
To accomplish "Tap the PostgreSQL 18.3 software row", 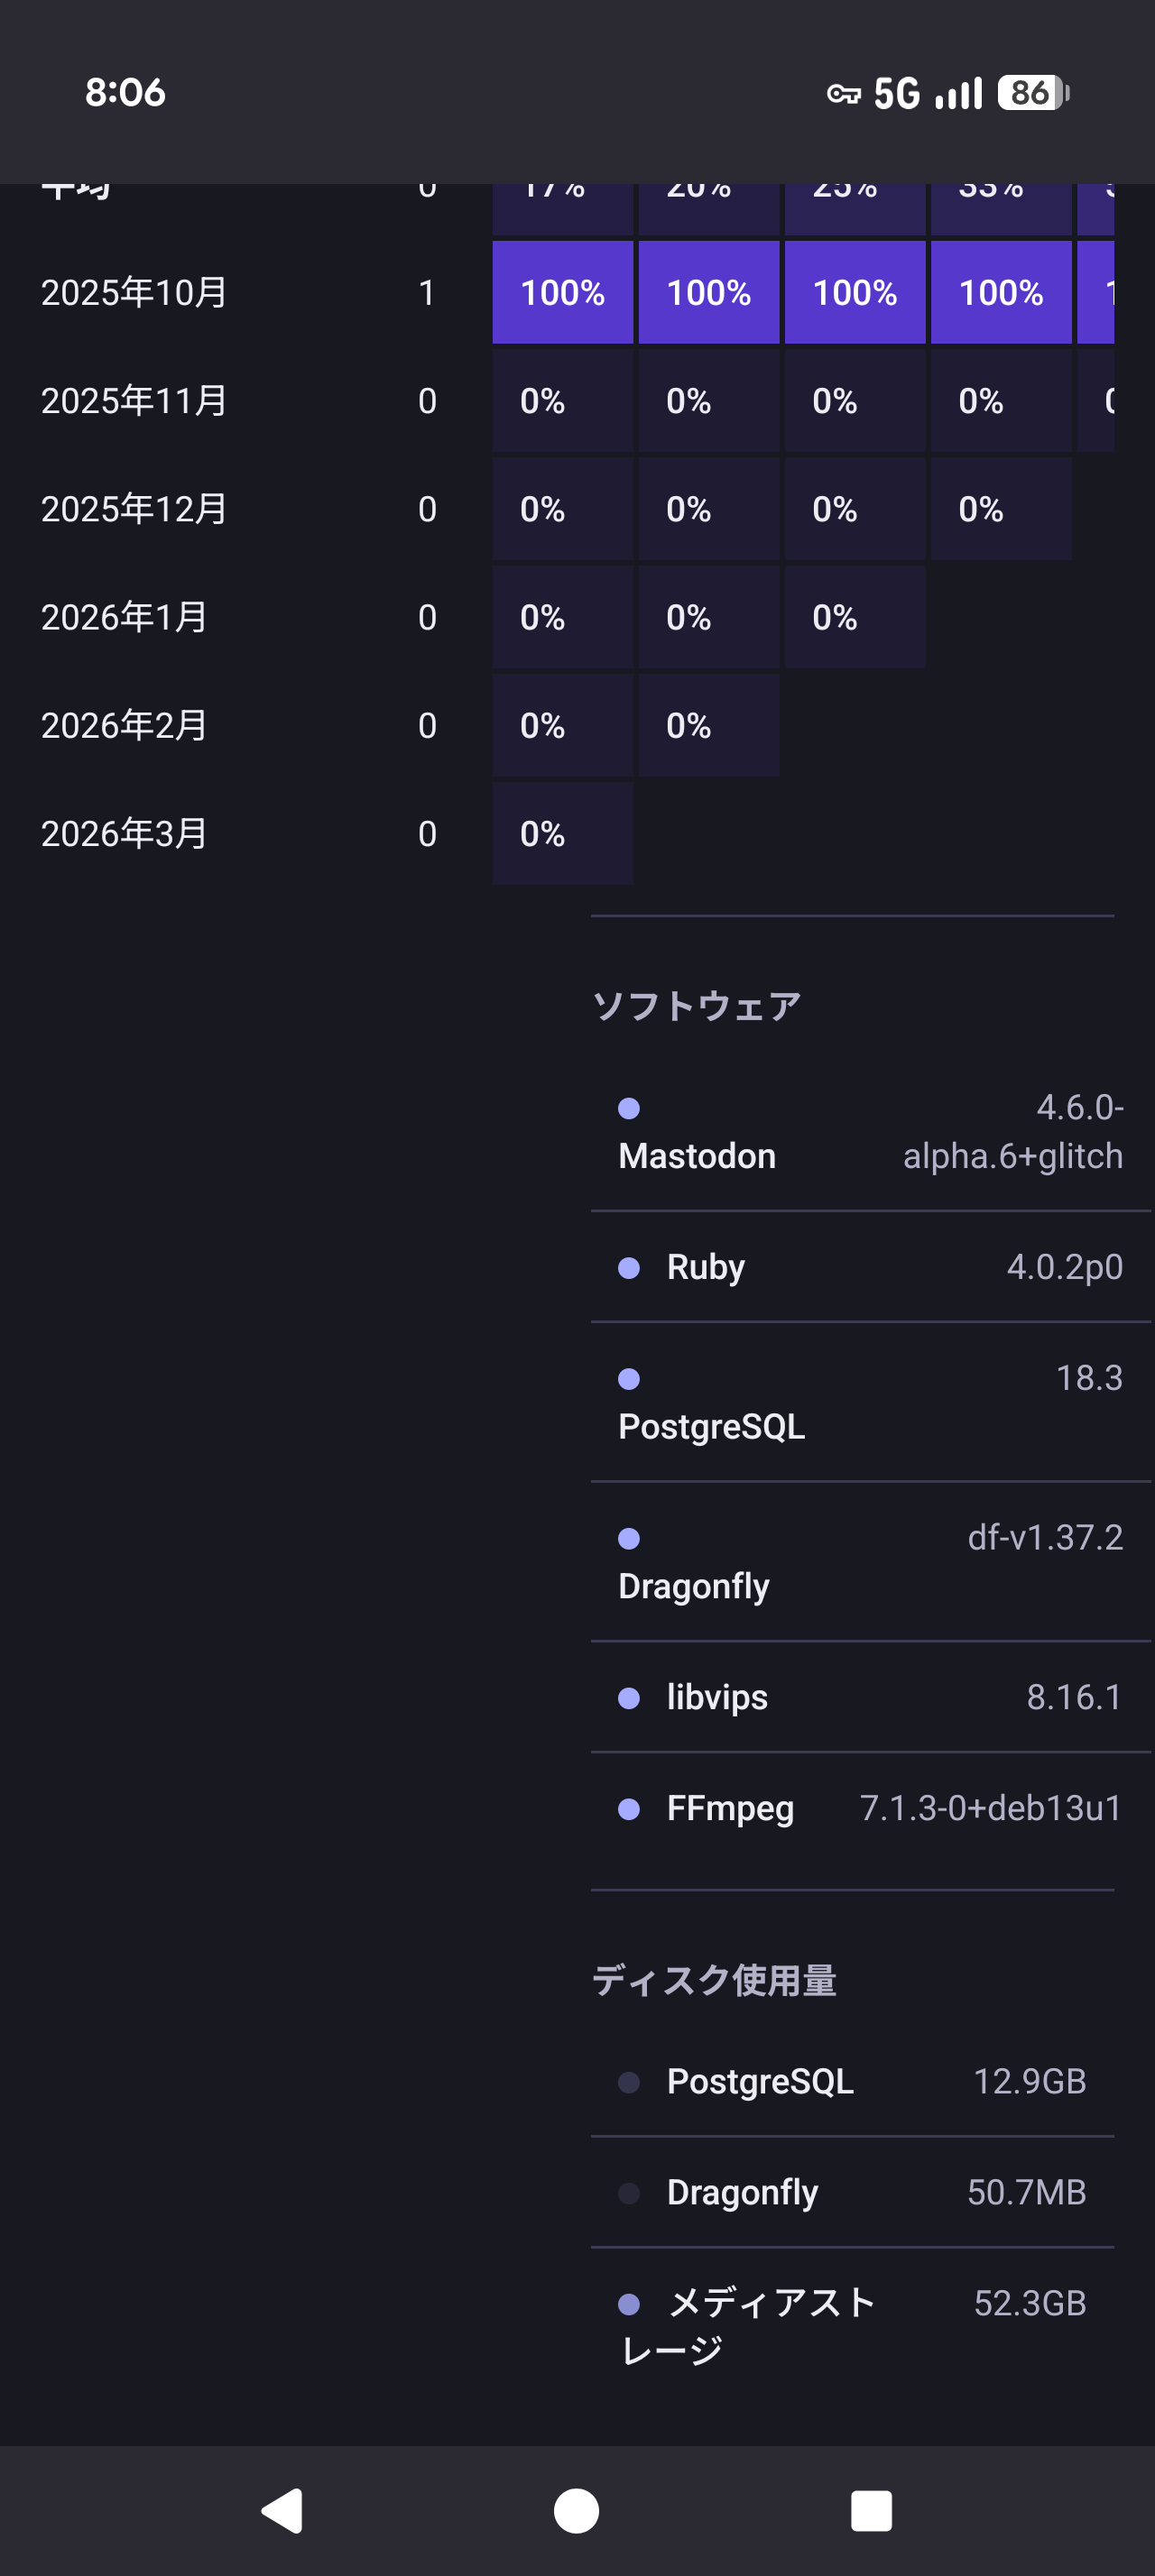I will click(x=870, y=1402).
